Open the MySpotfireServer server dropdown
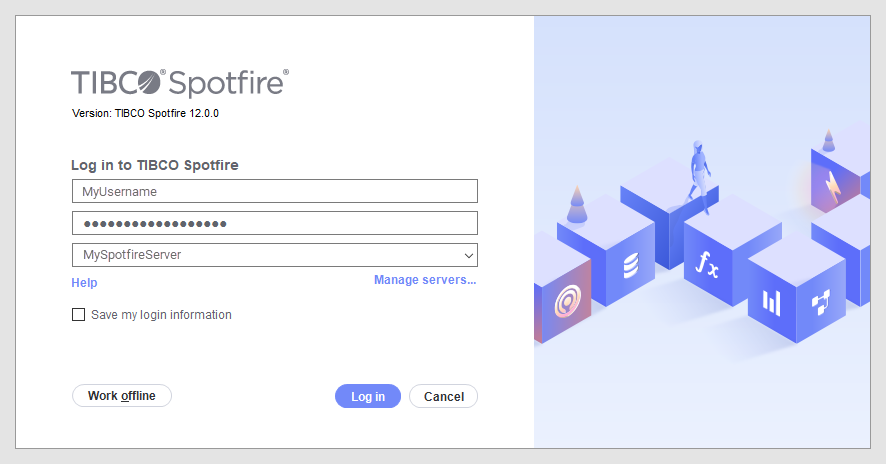This screenshot has width=886, height=464. tap(275, 255)
